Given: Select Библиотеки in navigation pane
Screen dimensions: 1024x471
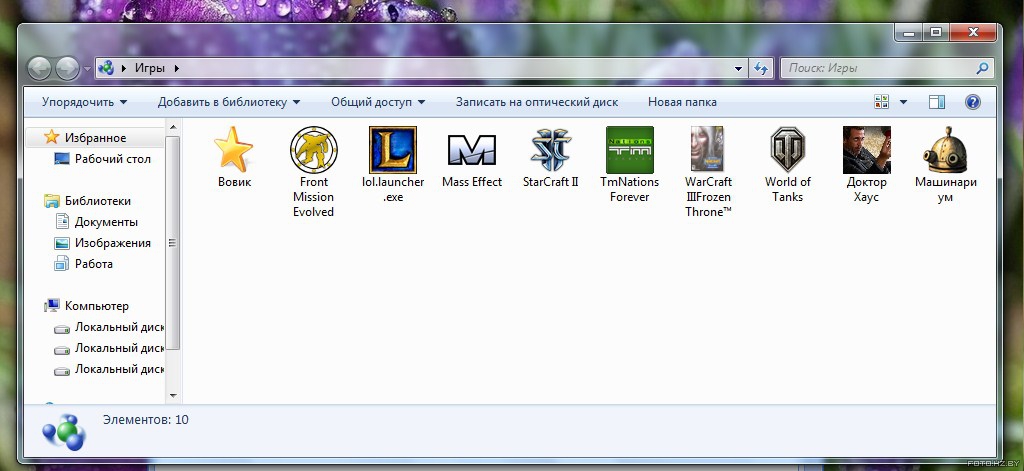Looking at the screenshot, I should [x=88, y=201].
